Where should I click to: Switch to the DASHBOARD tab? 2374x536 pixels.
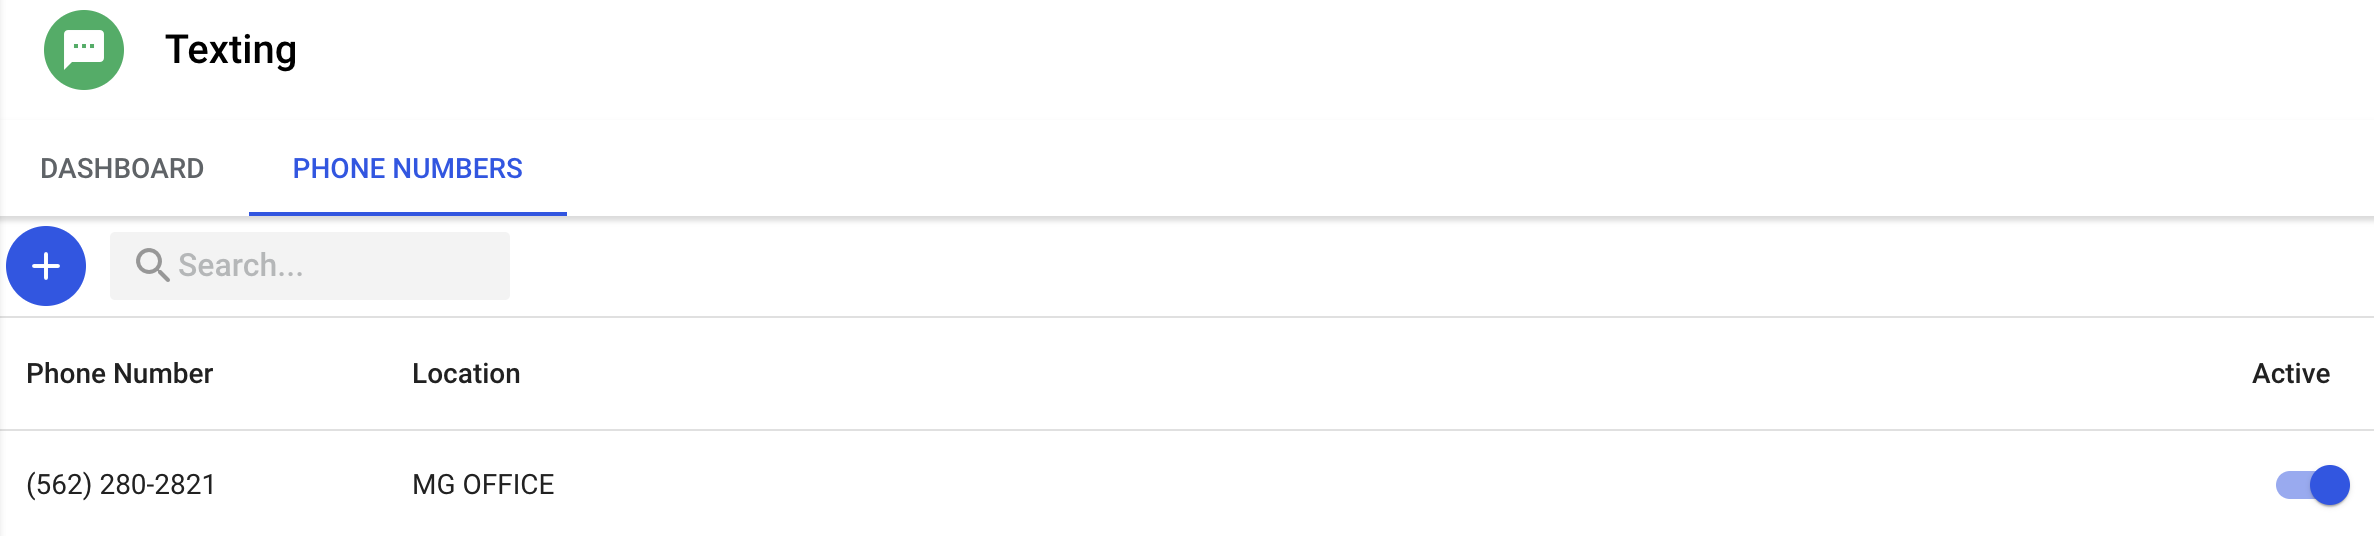point(122,168)
